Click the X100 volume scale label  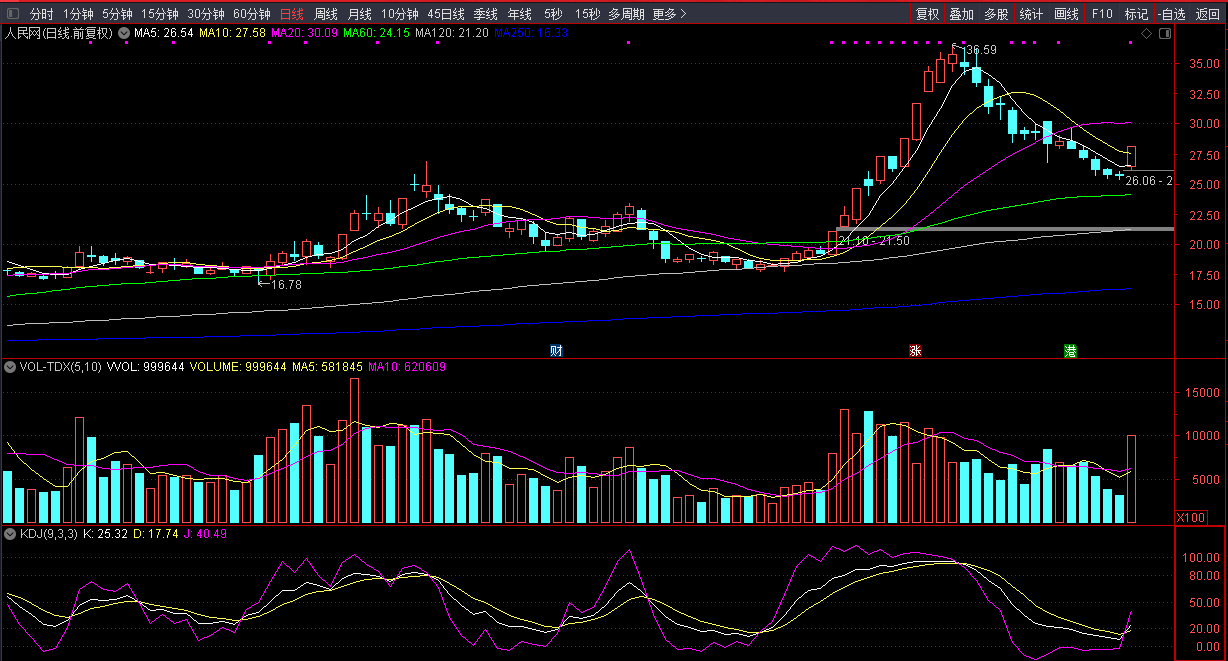1191,518
